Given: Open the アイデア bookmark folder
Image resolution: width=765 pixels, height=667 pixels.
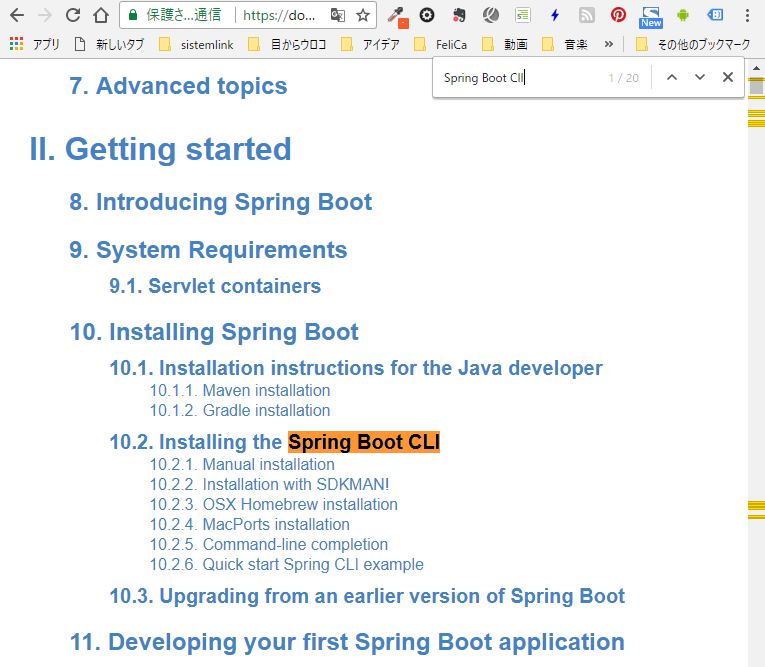Looking at the screenshot, I should [x=370, y=44].
